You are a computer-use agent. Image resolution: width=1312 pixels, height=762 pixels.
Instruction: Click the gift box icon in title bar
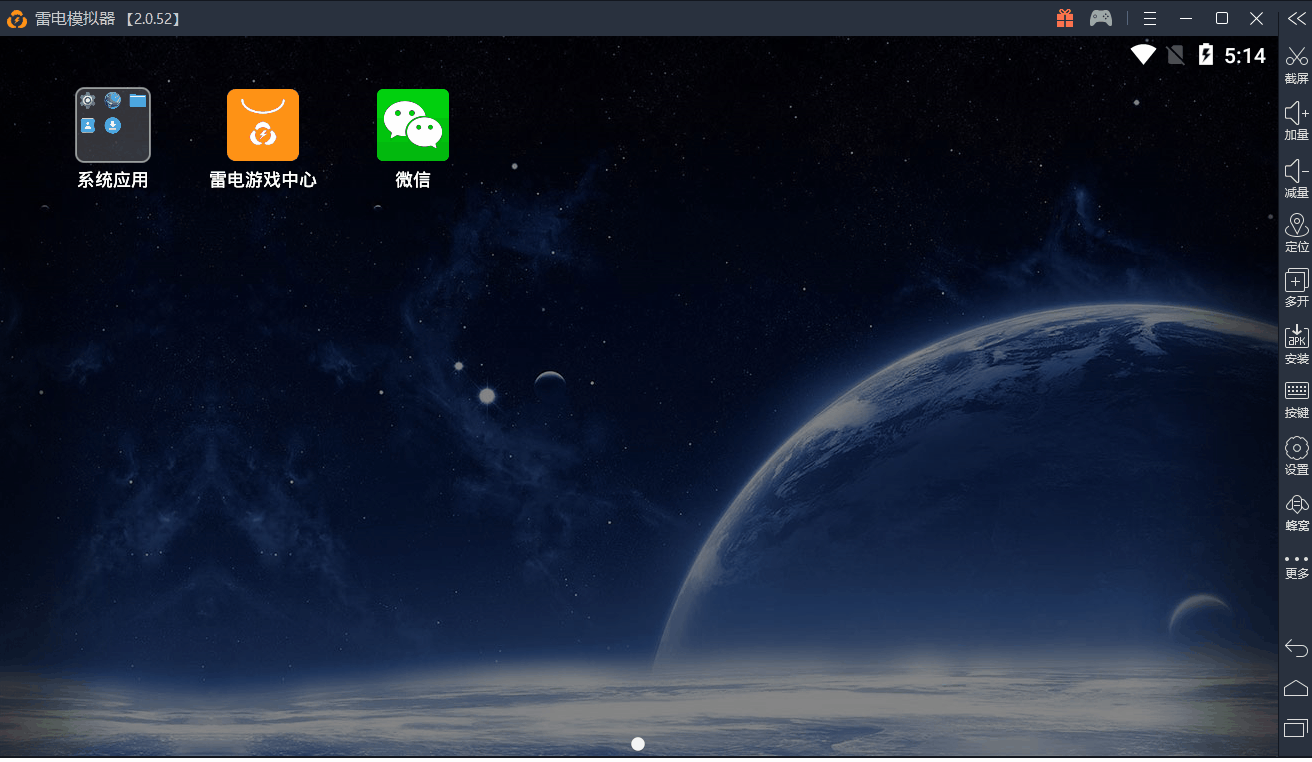tap(1065, 18)
